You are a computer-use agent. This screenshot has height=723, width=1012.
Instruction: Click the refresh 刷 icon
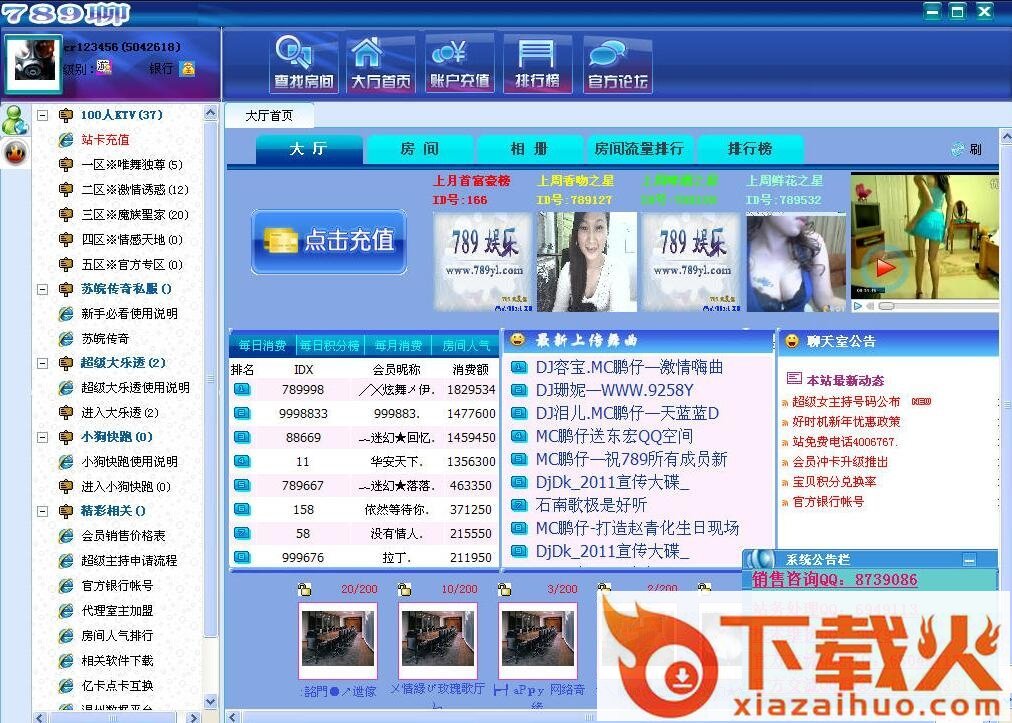click(x=958, y=149)
